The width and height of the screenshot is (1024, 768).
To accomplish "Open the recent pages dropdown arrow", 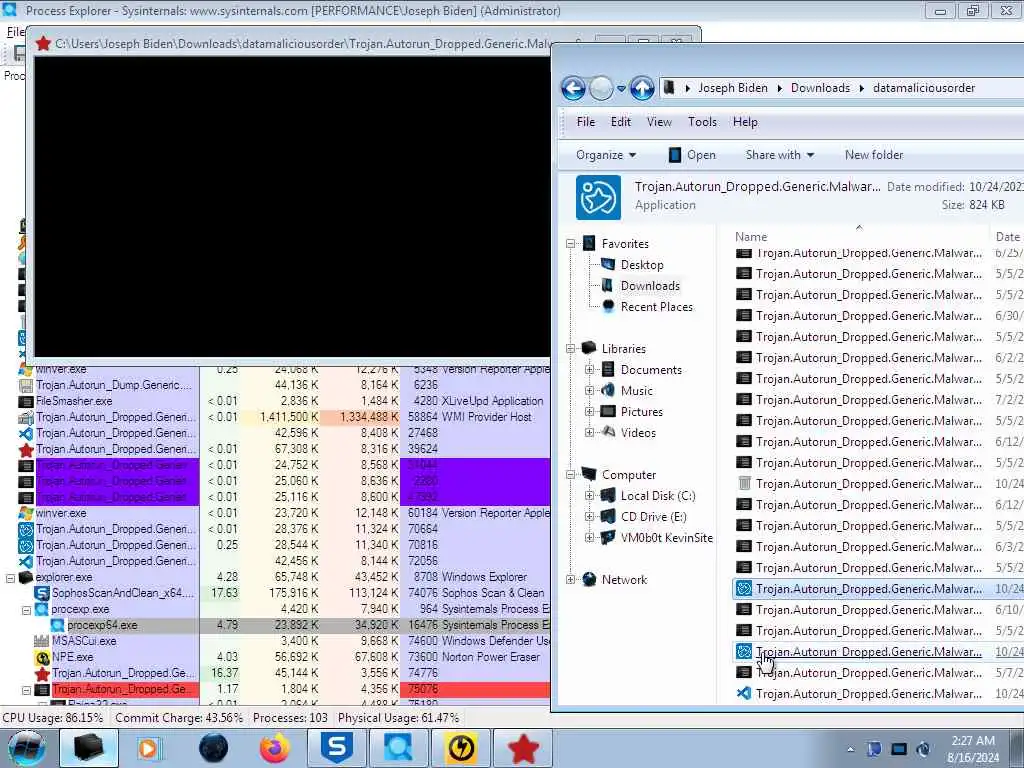I will (x=621, y=88).
